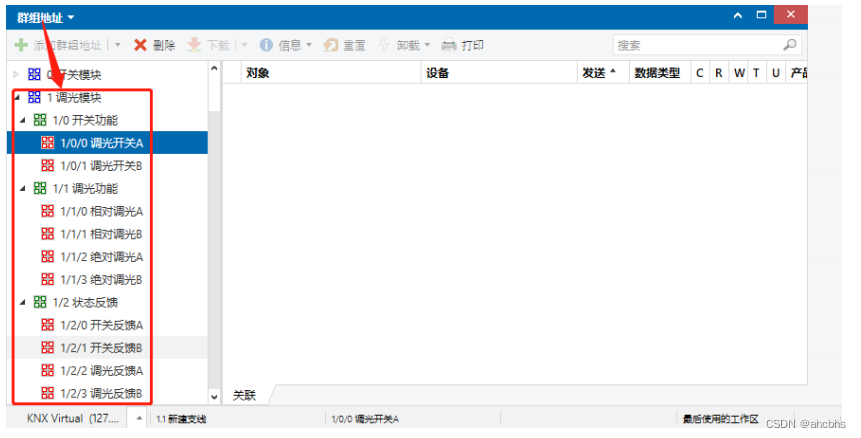Image resolution: width=861 pixels, height=438 pixels.
Task: Click the red icon of 1/2/0 开关反馈A
Action: coord(48,325)
